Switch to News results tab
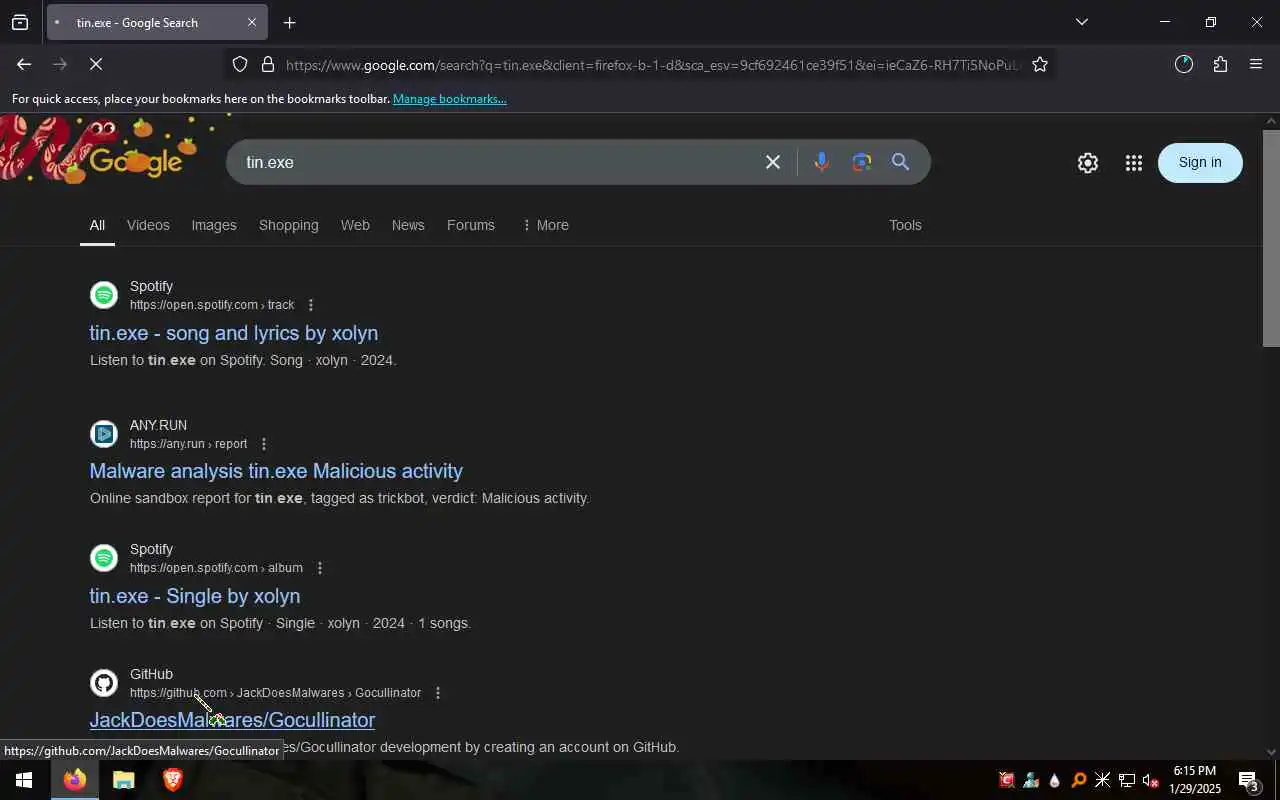 [408, 225]
